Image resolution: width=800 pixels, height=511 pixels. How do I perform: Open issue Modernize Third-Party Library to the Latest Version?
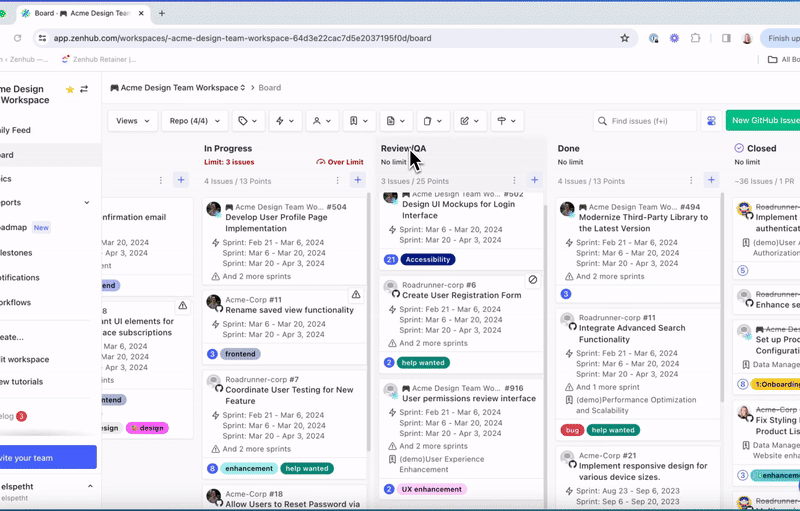(643, 223)
